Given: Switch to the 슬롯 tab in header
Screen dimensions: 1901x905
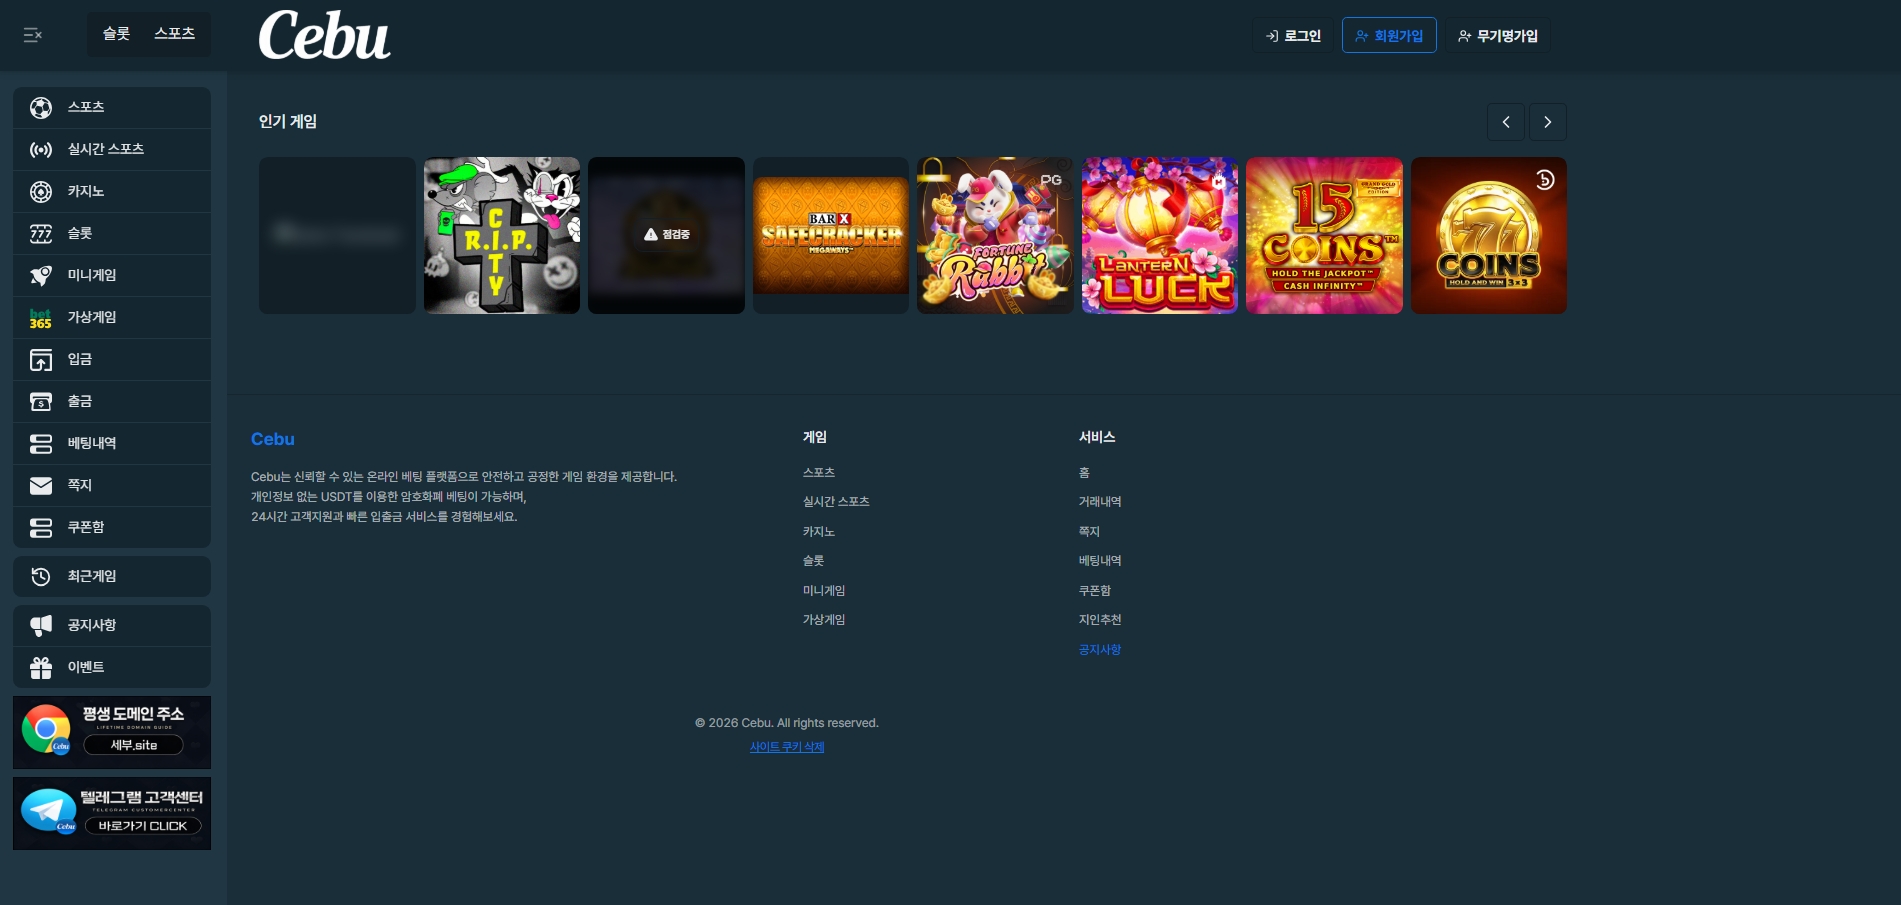Looking at the screenshot, I should click(x=117, y=34).
